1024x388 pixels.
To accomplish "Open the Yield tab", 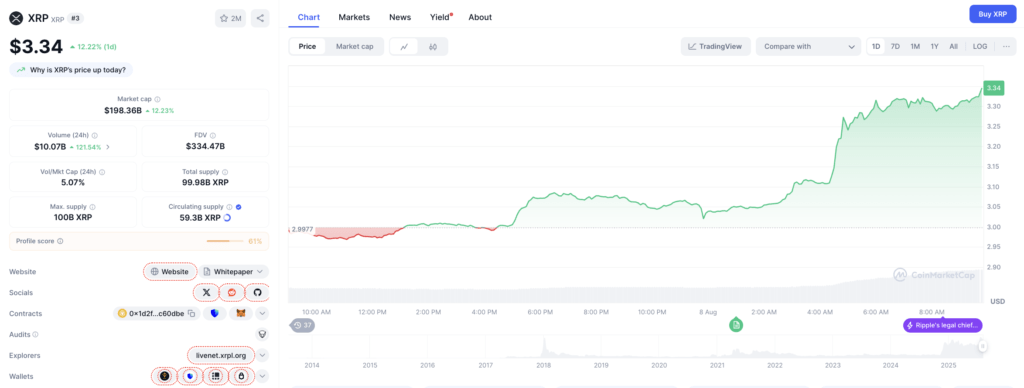I will point(440,17).
